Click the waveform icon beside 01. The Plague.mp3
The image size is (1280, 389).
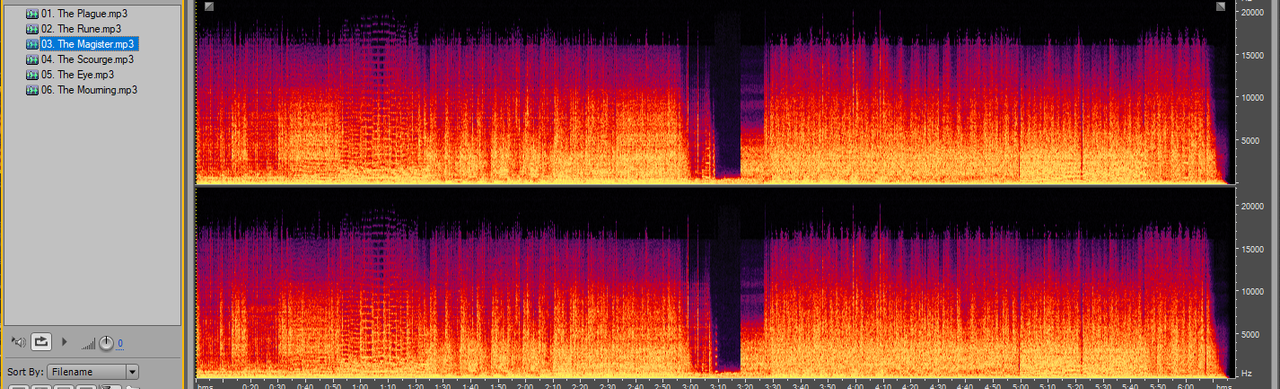32,14
